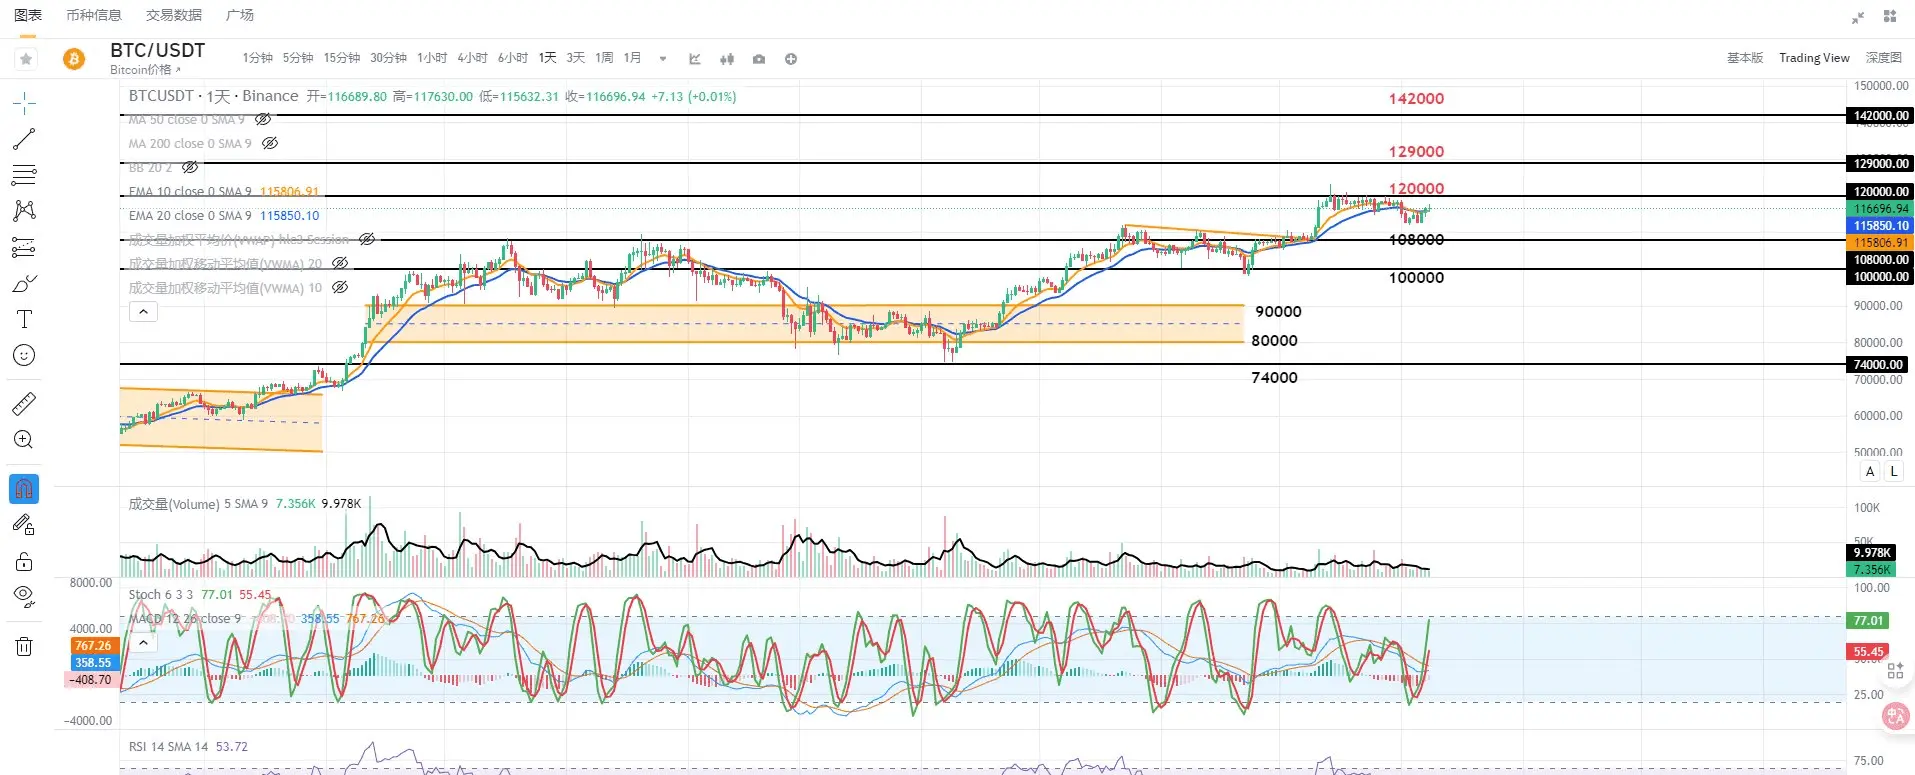Viewport: 1915px width, 775px height.
Task: Collapse the panel with the shrink arrows icon
Action: point(1858,17)
